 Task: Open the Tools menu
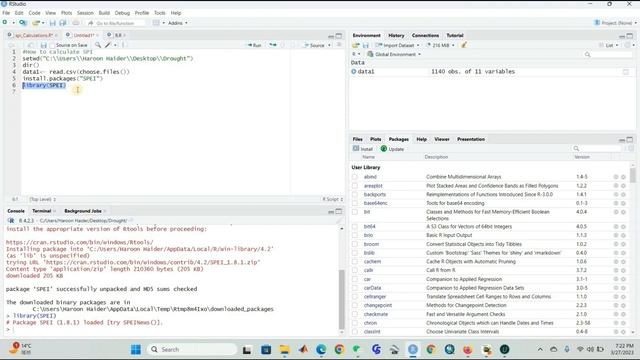pos(160,13)
